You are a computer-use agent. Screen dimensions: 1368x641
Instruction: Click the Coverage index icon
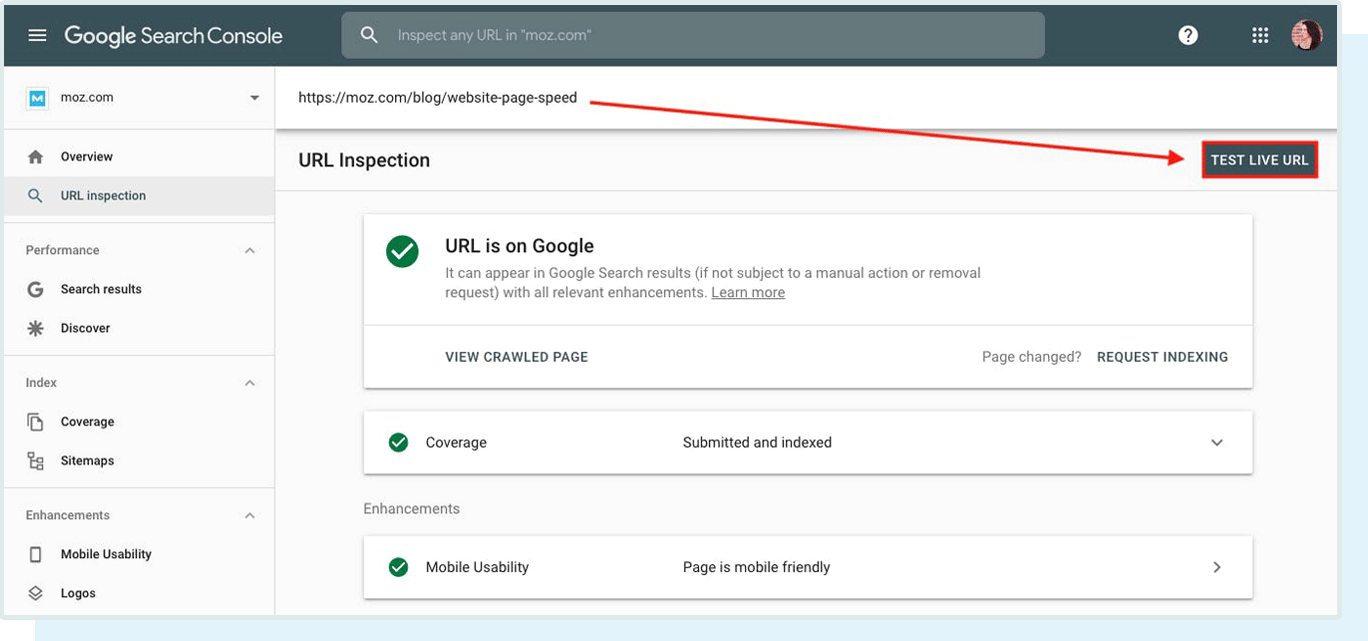coord(38,421)
